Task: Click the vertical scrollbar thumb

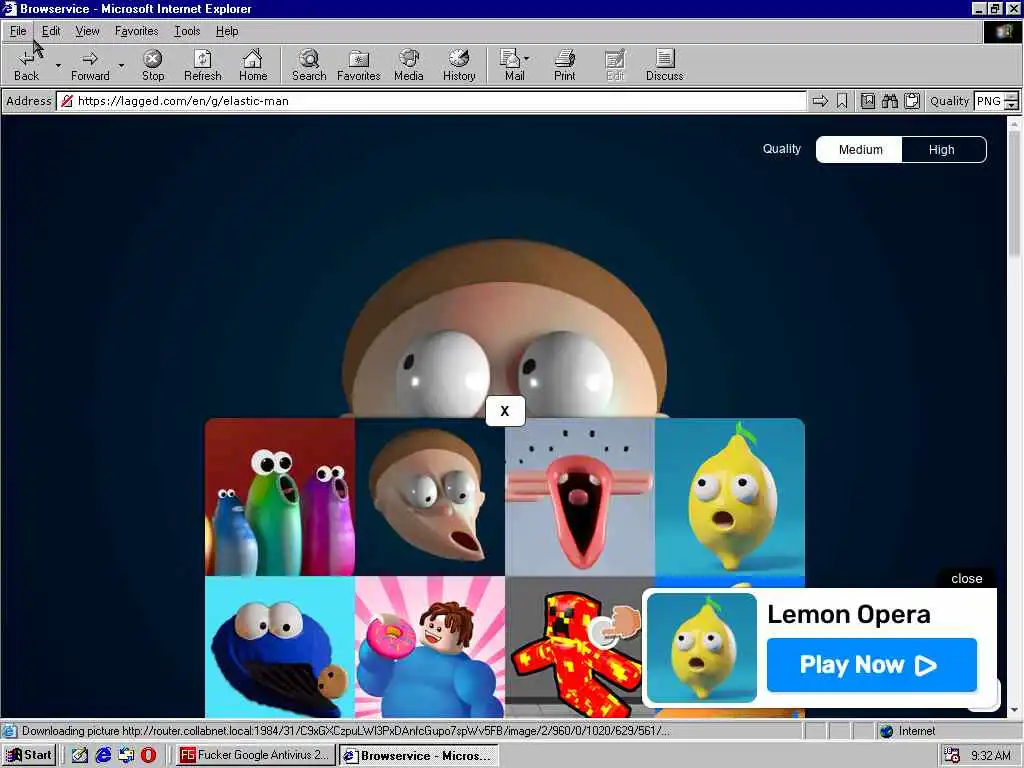Action: (1014, 193)
